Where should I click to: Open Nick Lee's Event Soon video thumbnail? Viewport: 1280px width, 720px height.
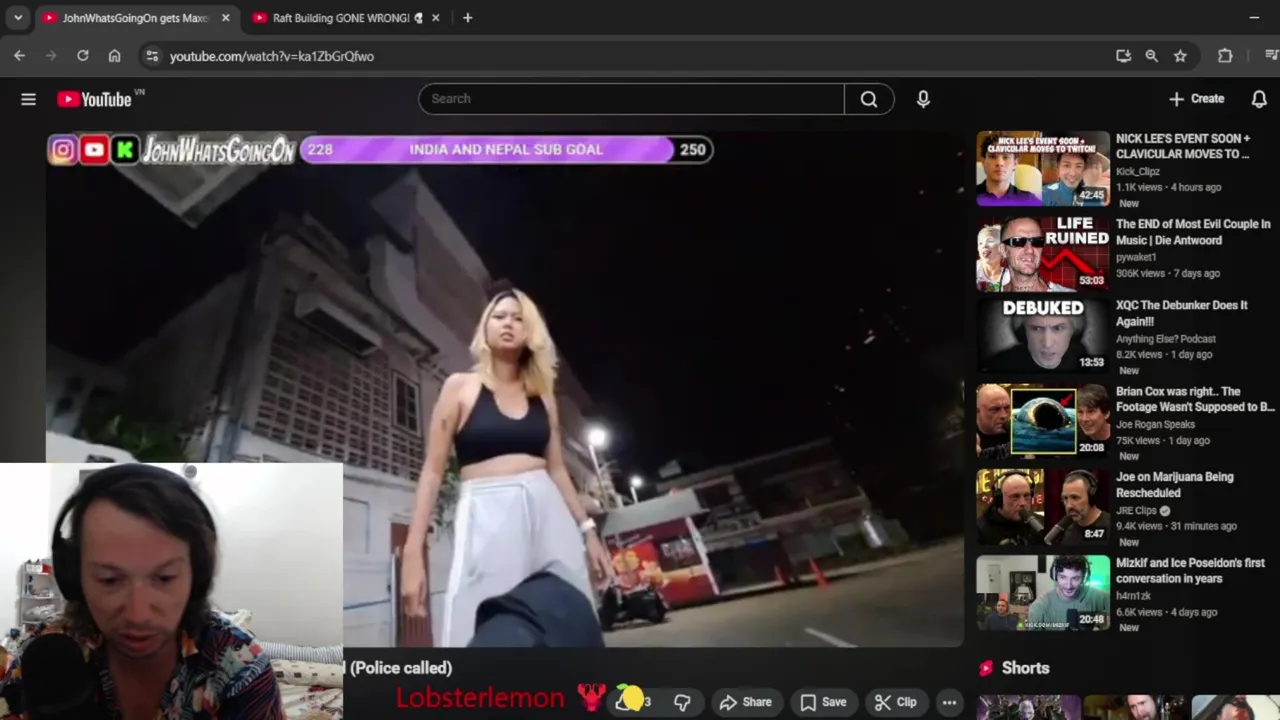(1043, 168)
